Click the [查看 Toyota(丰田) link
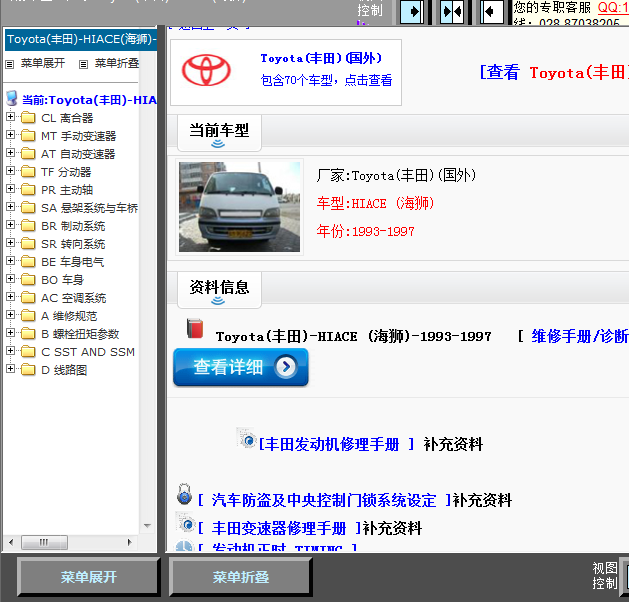 point(554,73)
